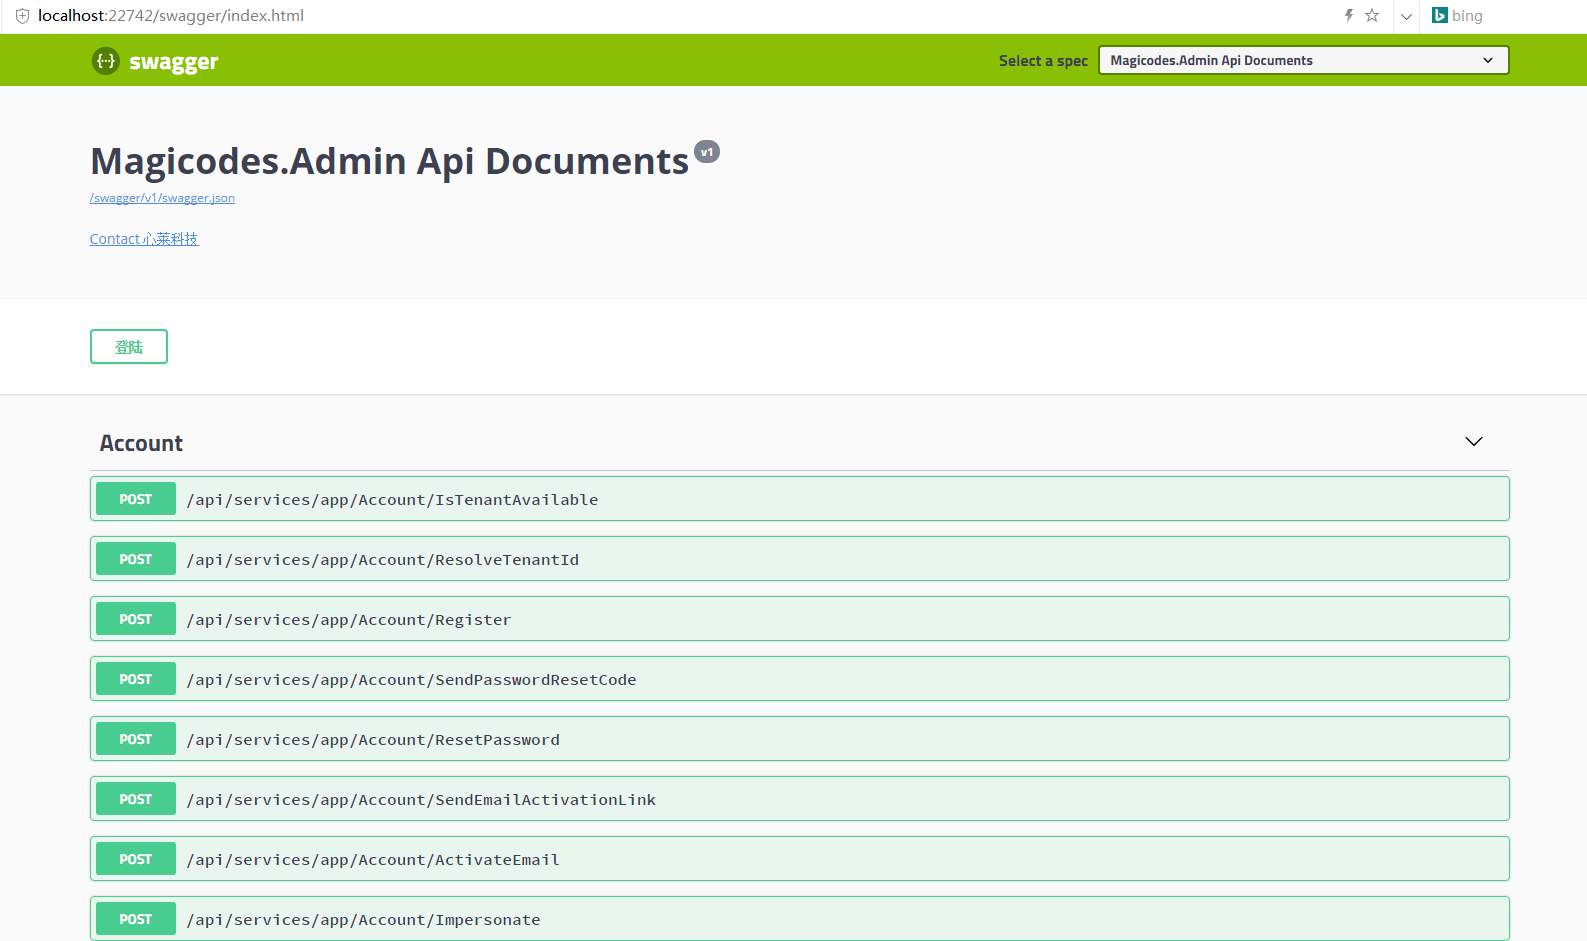
Task: Click POST badge for ResolveTenantId
Action: (x=136, y=559)
